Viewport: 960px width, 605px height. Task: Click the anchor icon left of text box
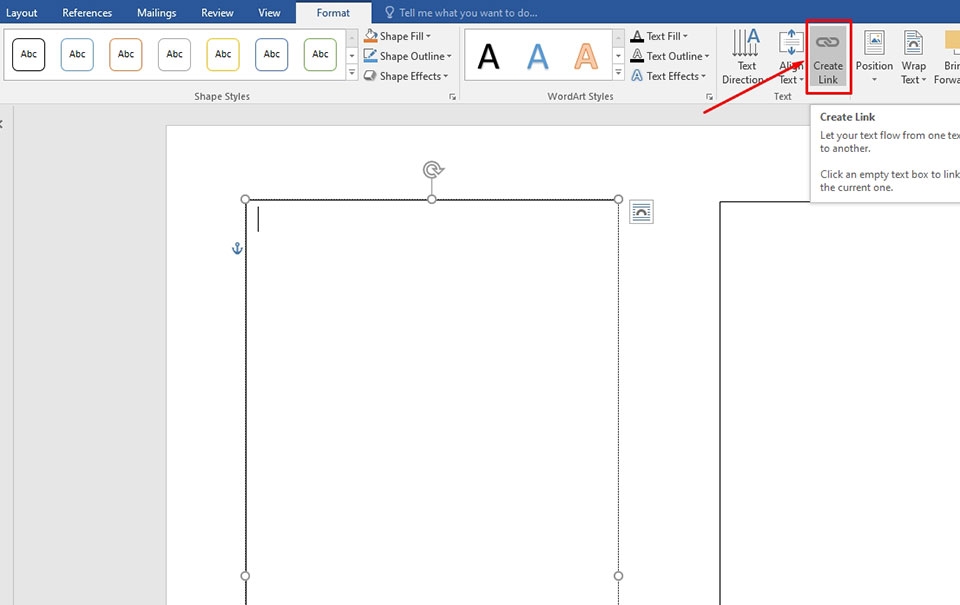[x=238, y=248]
